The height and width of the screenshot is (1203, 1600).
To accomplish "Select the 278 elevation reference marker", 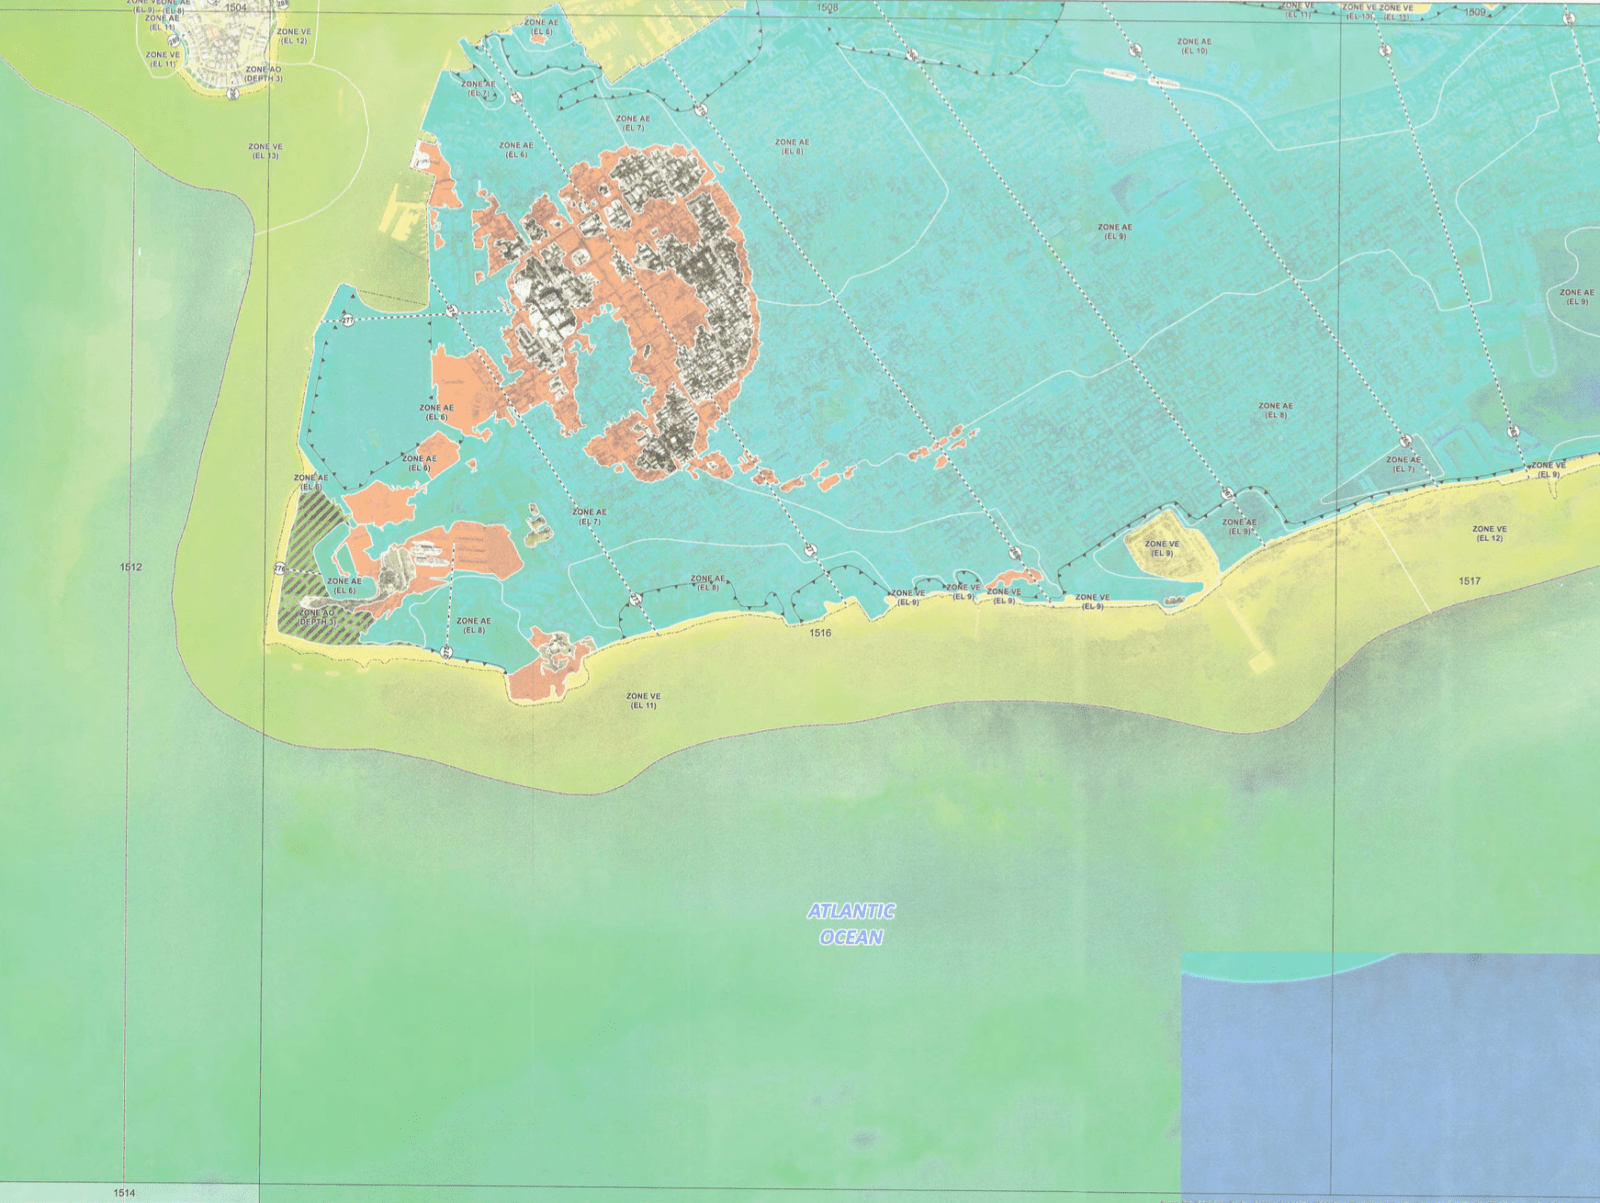I will [x=450, y=310].
